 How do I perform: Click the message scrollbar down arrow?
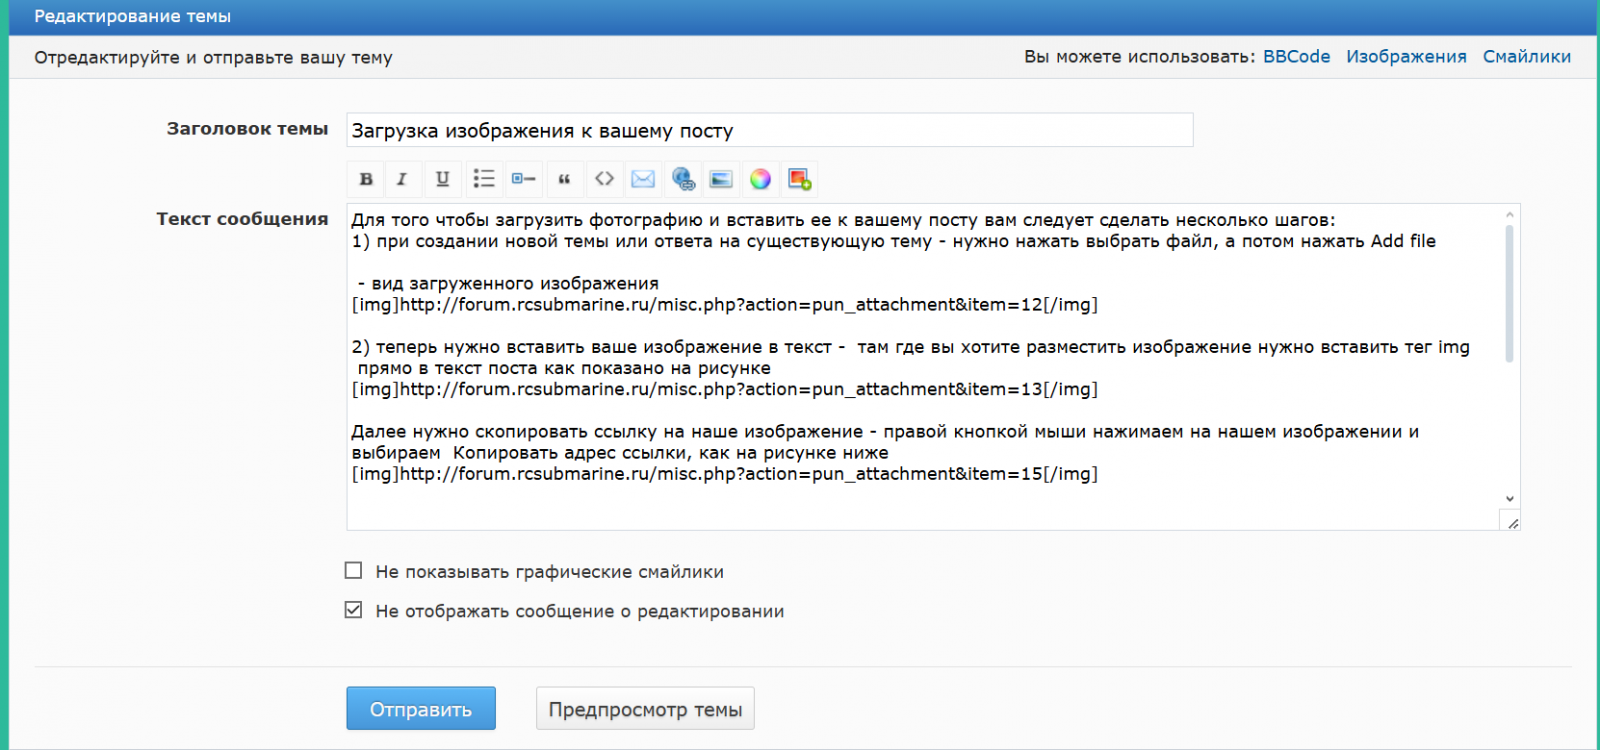point(1509,498)
